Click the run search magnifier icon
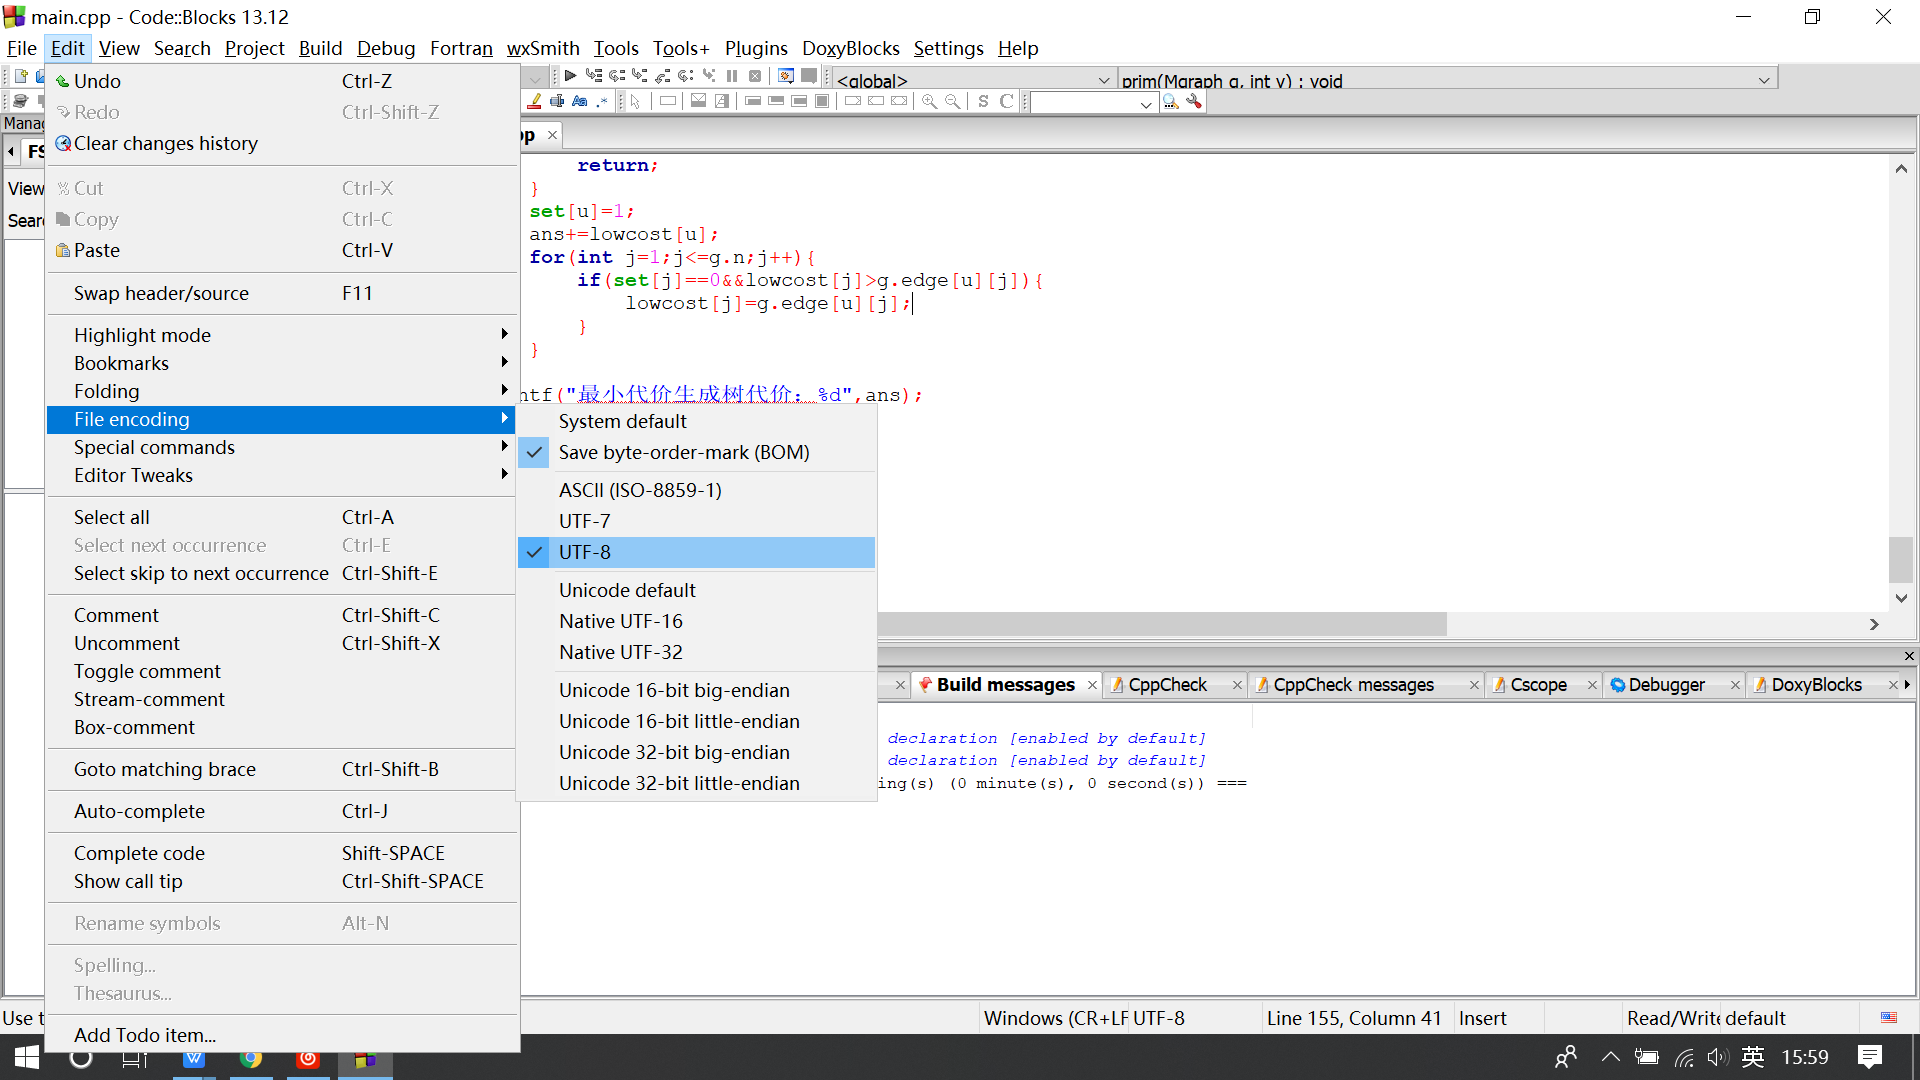The width and height of the screenshot is (1920, 1080). click(1171, 102)
